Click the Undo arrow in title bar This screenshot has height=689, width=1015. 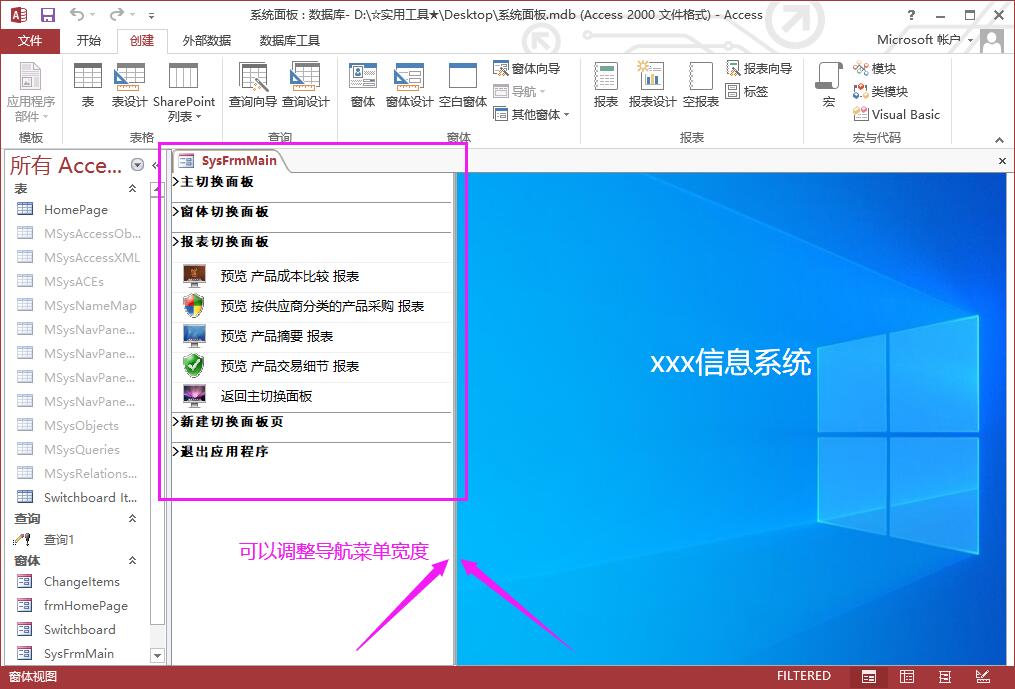coord(76,14)
